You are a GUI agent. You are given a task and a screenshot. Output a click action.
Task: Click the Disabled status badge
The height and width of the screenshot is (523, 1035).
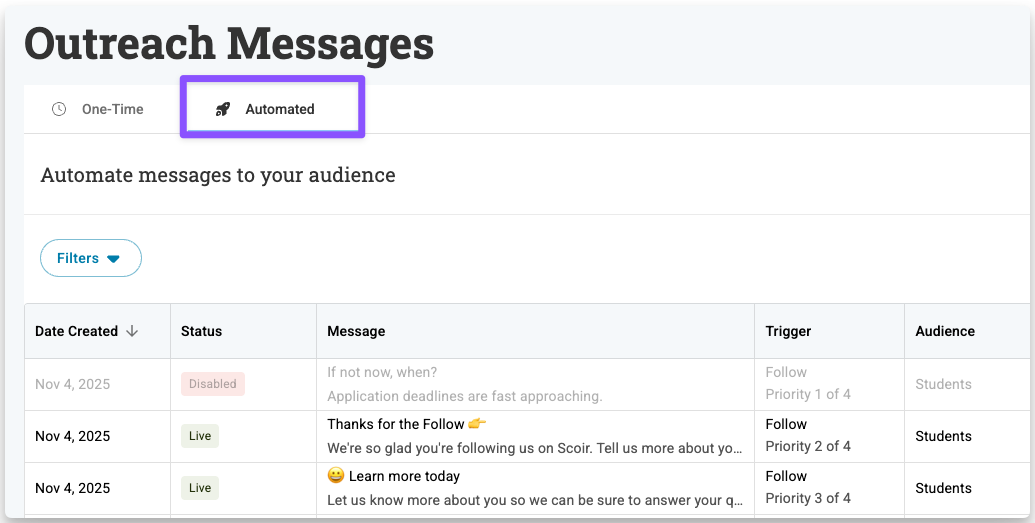[213, 384]
